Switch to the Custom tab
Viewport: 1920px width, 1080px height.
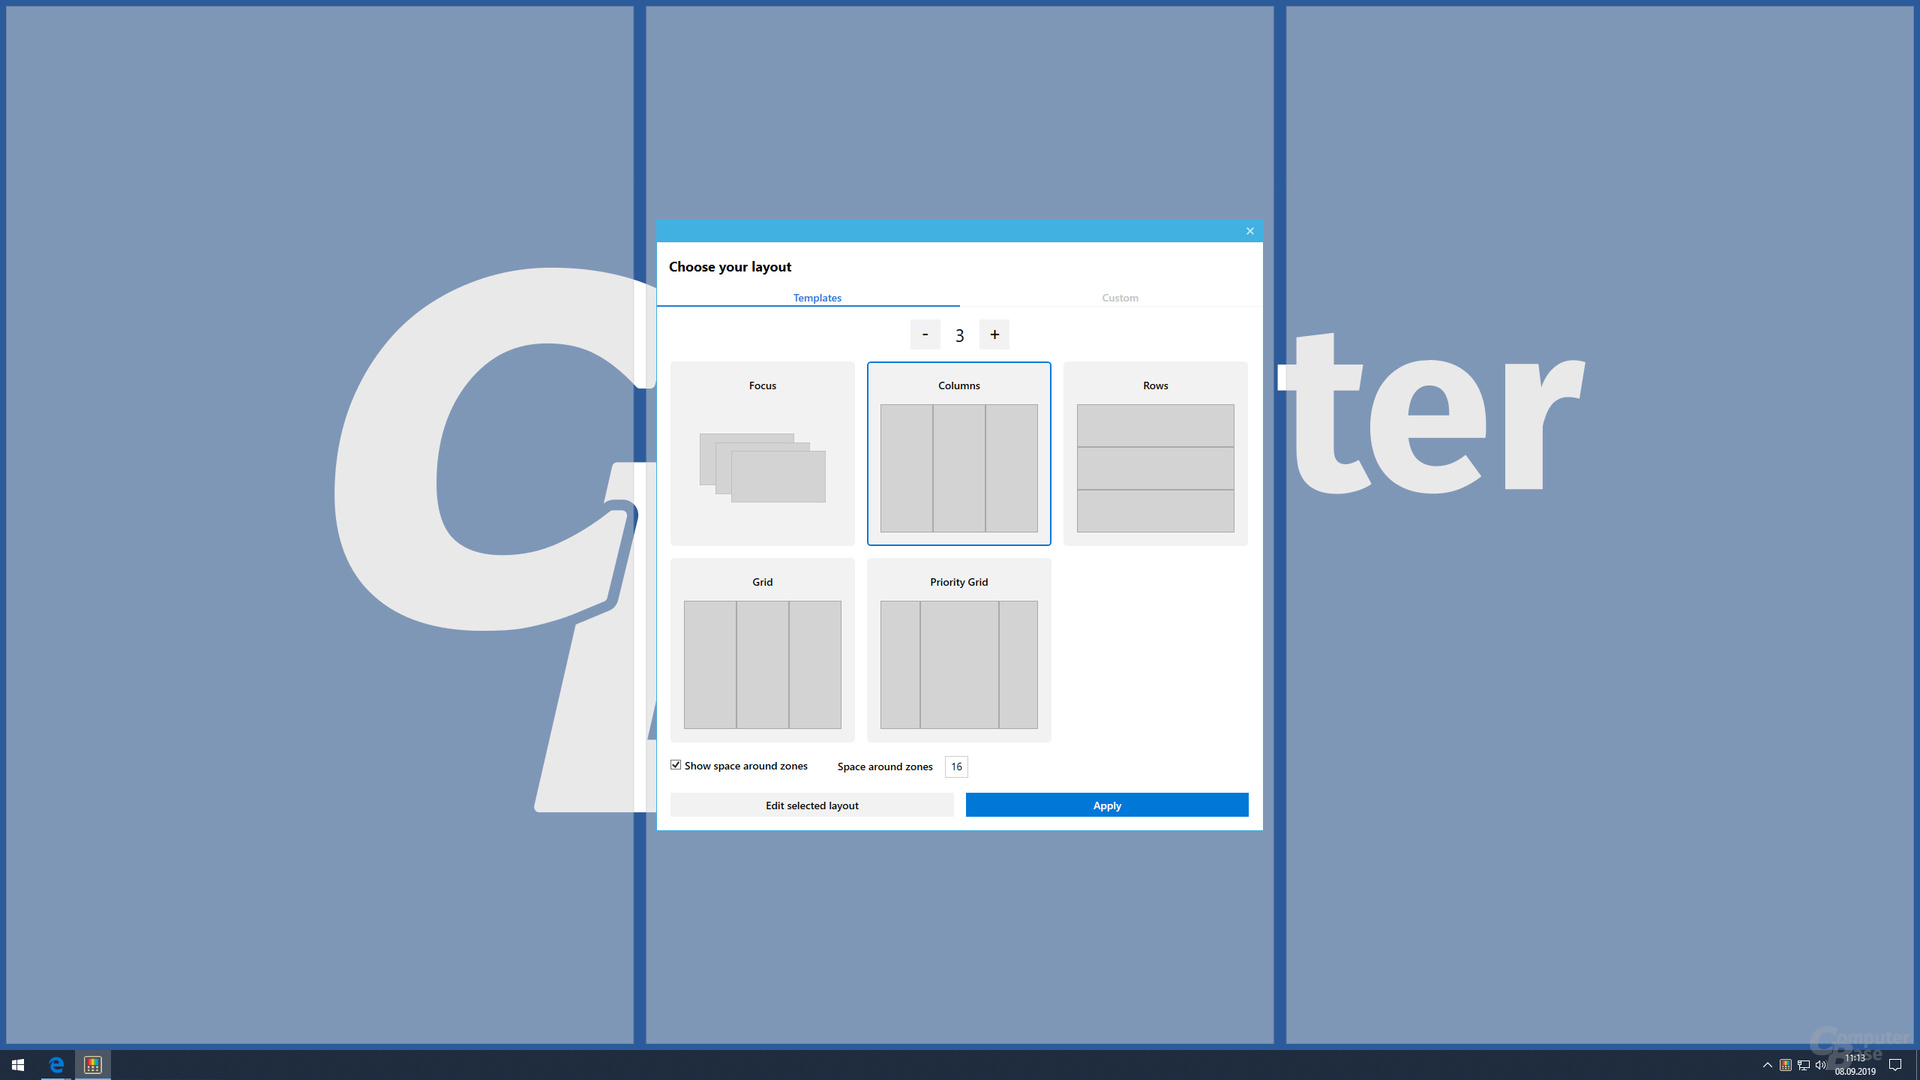[1120, 298]
